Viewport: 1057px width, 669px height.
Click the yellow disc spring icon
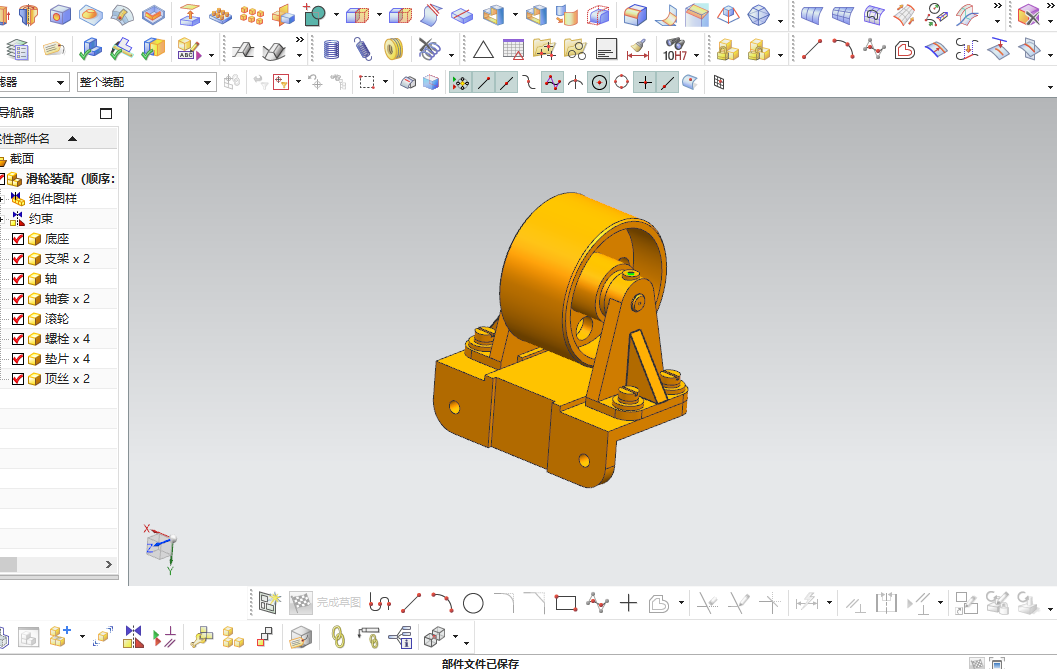(393, 49)
